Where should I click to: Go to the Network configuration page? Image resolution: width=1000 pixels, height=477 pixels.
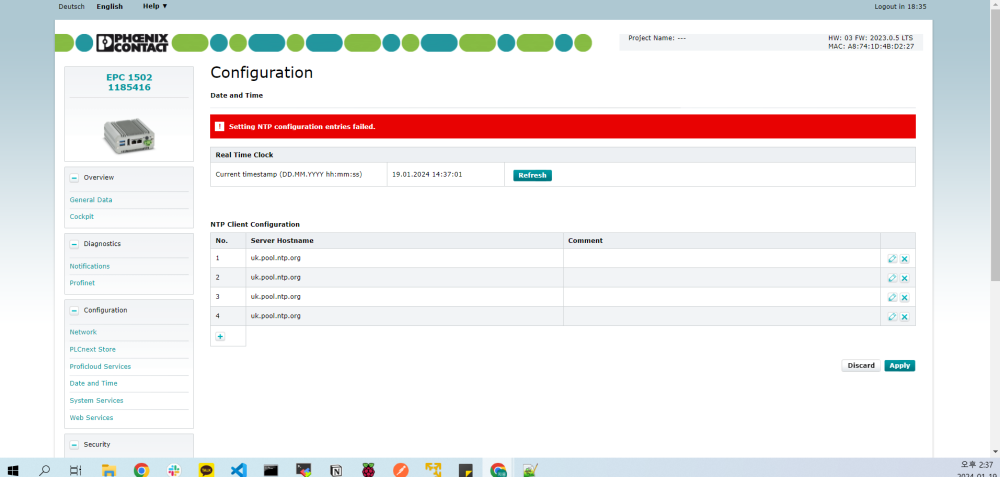click(83, 332)
